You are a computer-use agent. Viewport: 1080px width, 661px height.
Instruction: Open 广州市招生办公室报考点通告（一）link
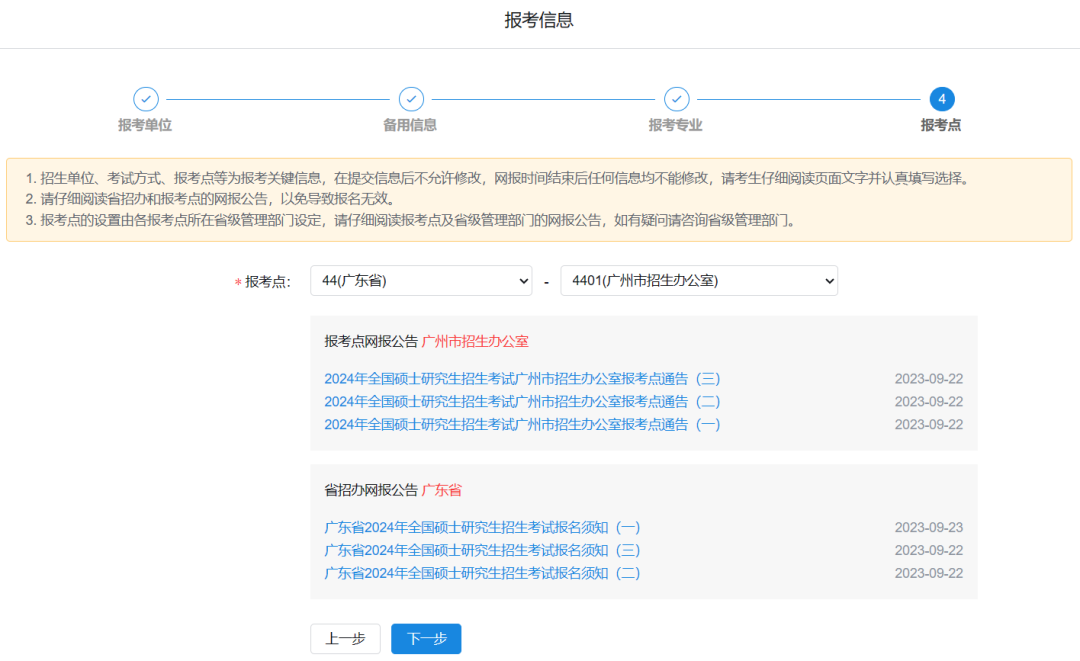[522, 425]
